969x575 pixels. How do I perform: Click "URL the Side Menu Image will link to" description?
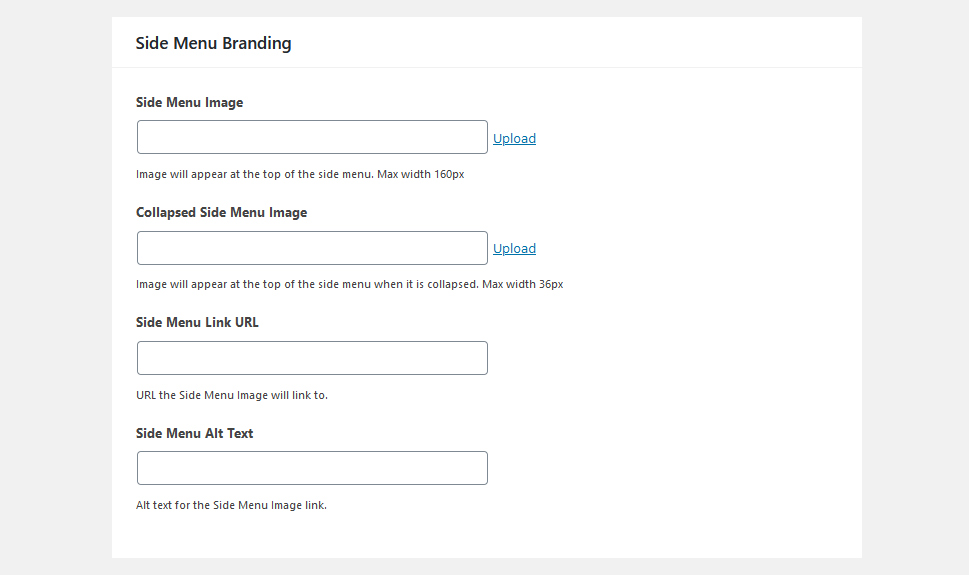[232, 395]
